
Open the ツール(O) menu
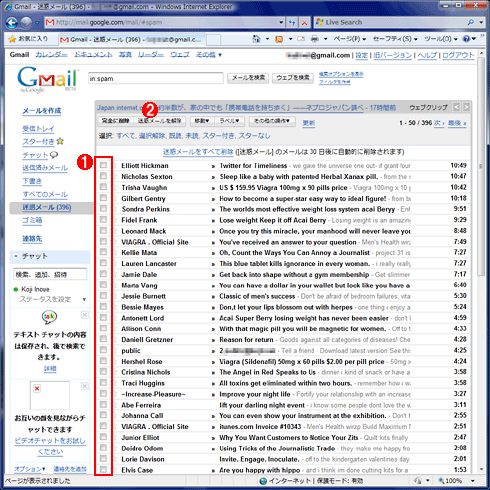click(x=441, y=39)
